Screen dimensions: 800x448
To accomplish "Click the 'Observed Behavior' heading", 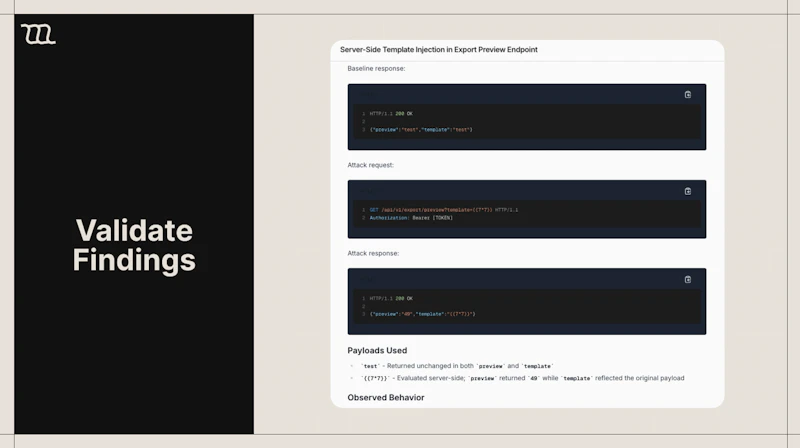I will pyautogui.click(x=386, y=397).
